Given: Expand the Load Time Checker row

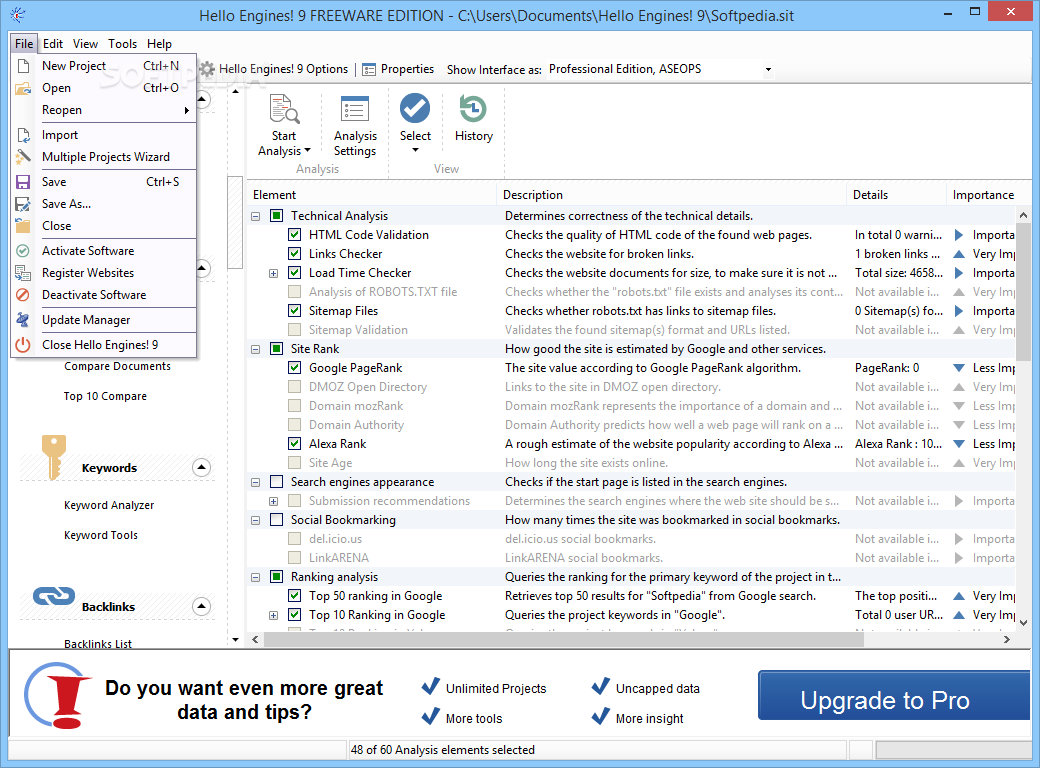Looking at the screenshot, I should 273,273.
